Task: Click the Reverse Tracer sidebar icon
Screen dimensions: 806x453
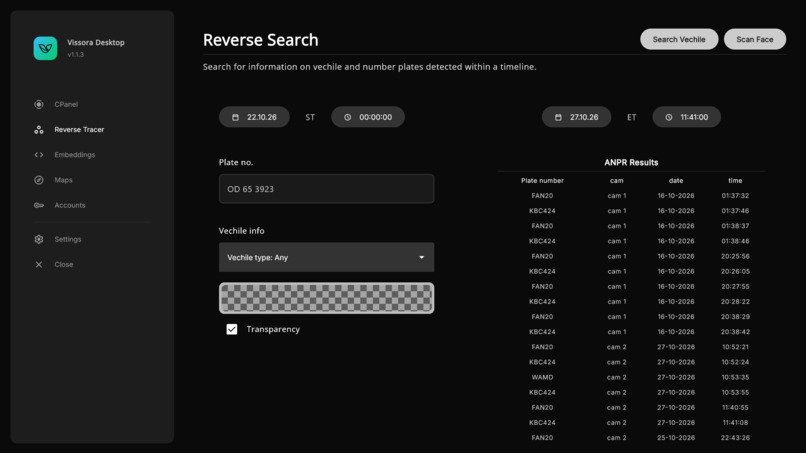Action: pyautogui.click(x=39, y=130)
